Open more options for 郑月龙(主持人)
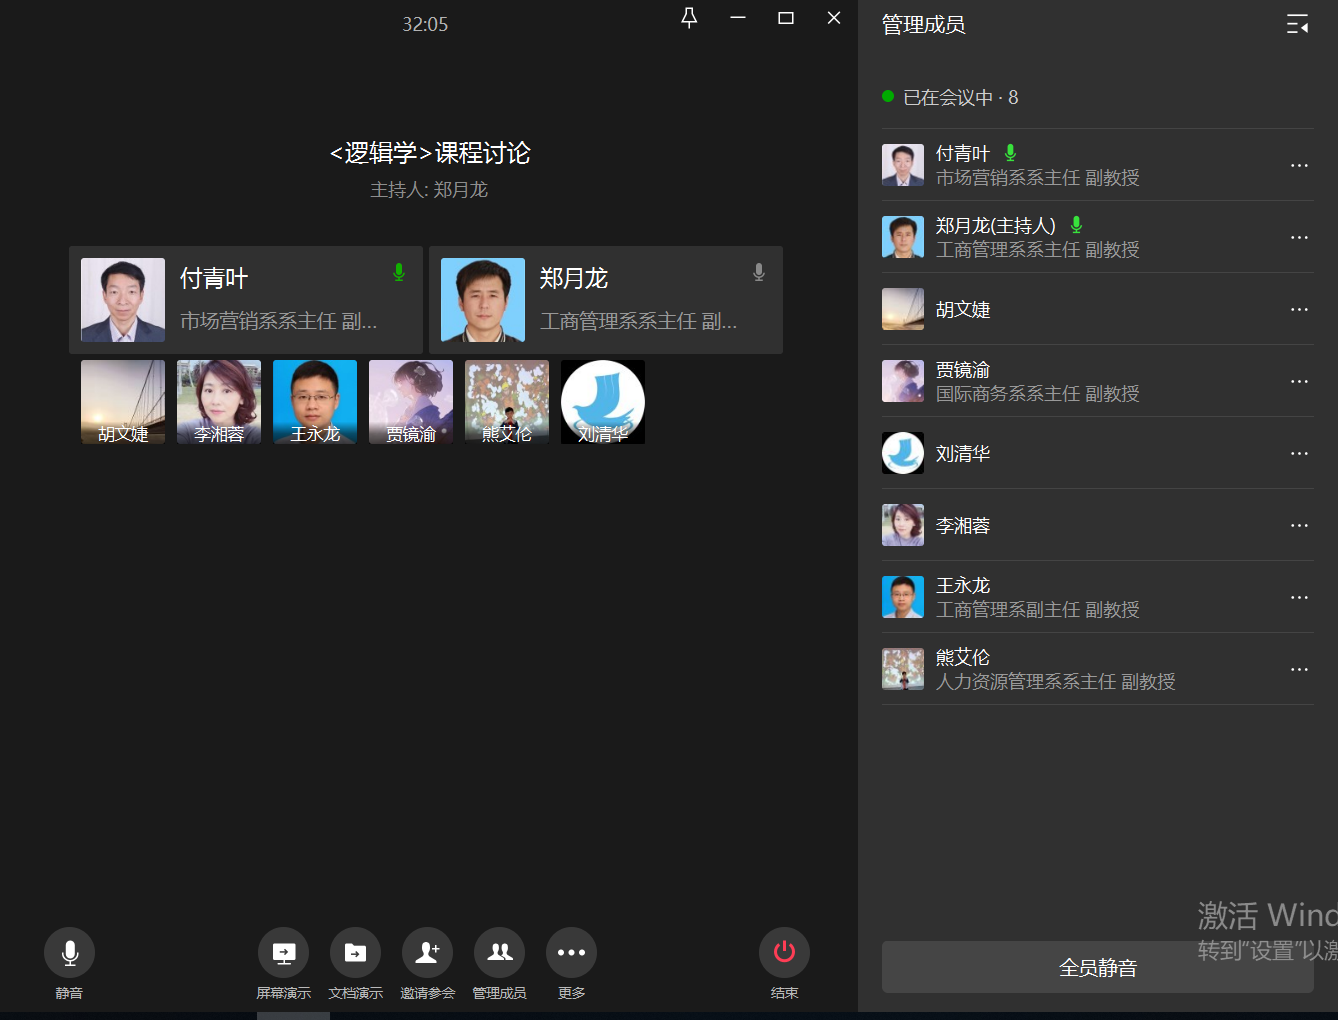 [x=1299, y=238]
